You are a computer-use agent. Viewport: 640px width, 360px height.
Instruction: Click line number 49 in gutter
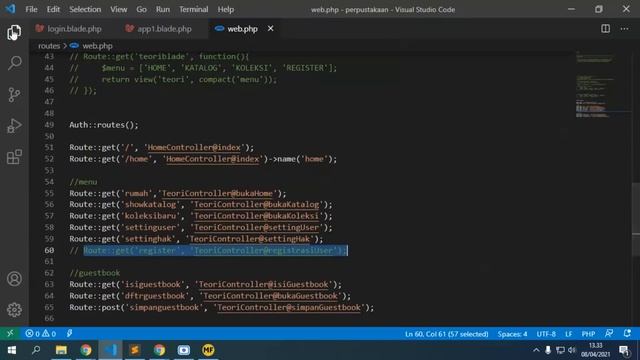[49, 125]
